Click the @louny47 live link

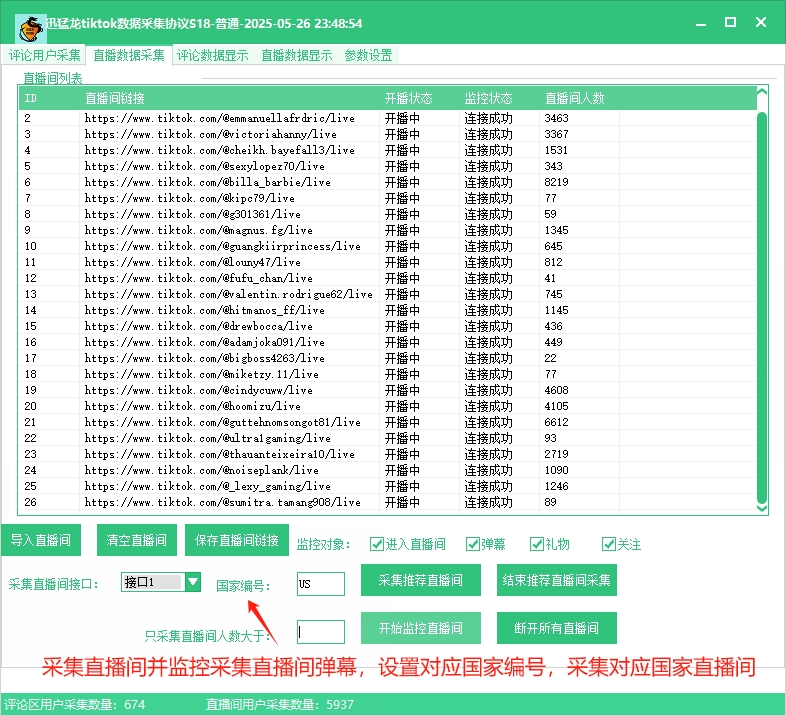point(192,262)
